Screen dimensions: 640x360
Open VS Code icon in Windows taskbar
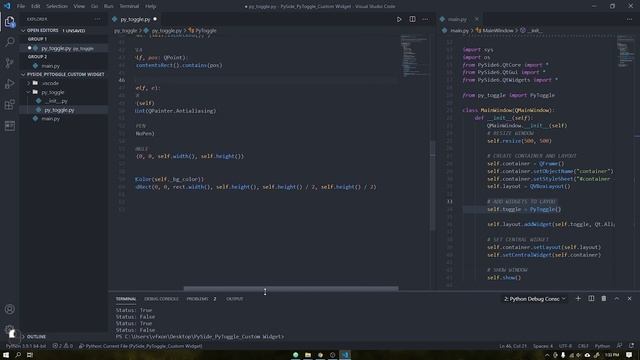(x=345, y=355)
